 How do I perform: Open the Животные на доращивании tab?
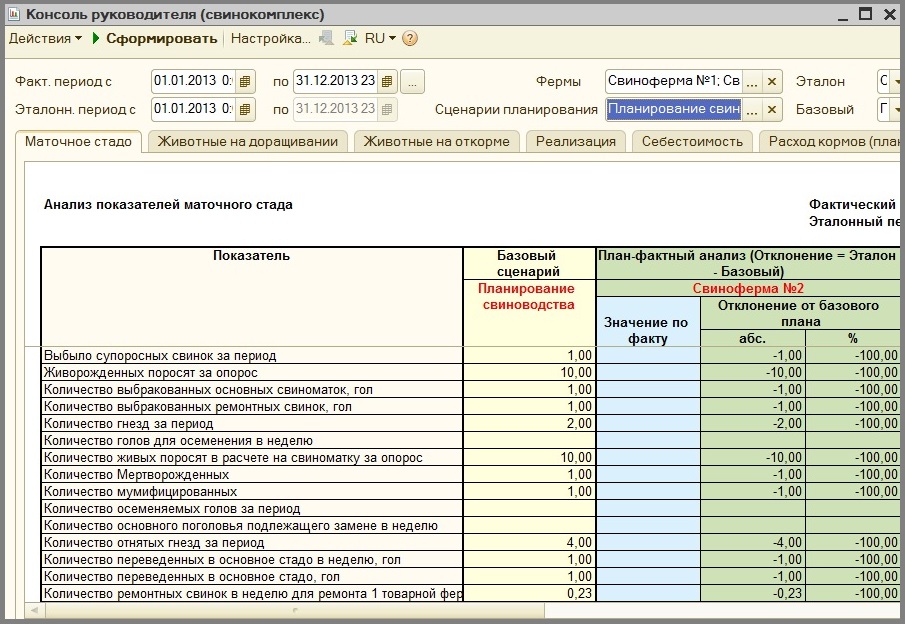click(x=248, y=141)
